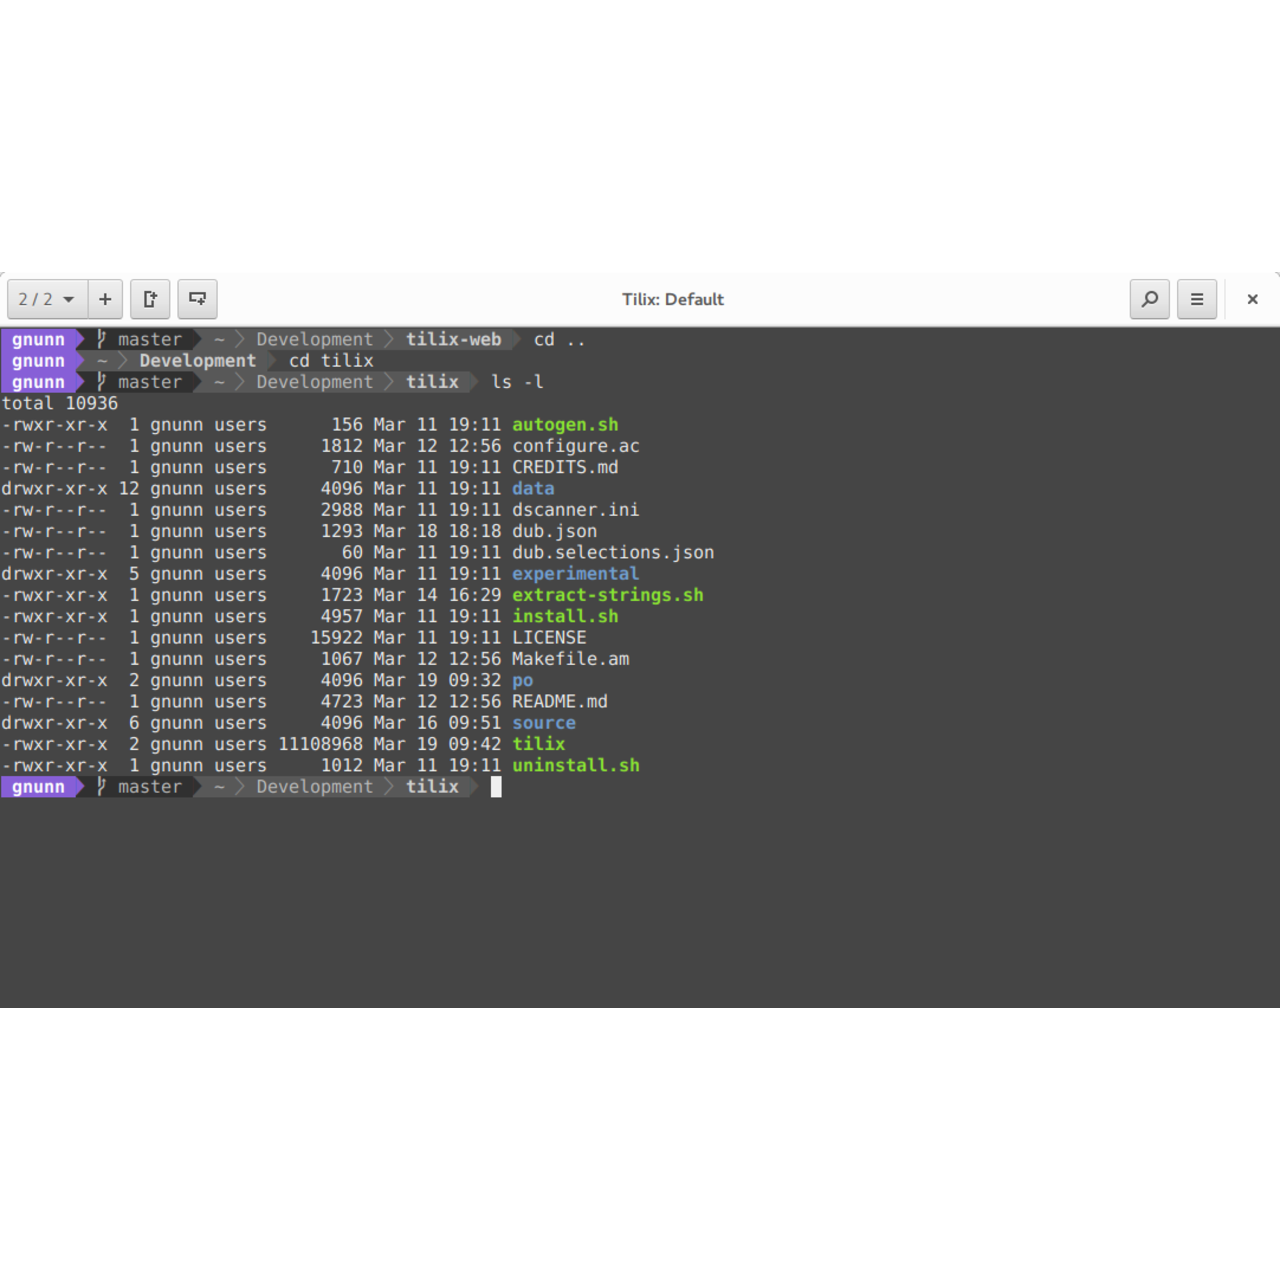Click the Makefile.am file name
This screenshot has height=1280, width=1280.
570,659
